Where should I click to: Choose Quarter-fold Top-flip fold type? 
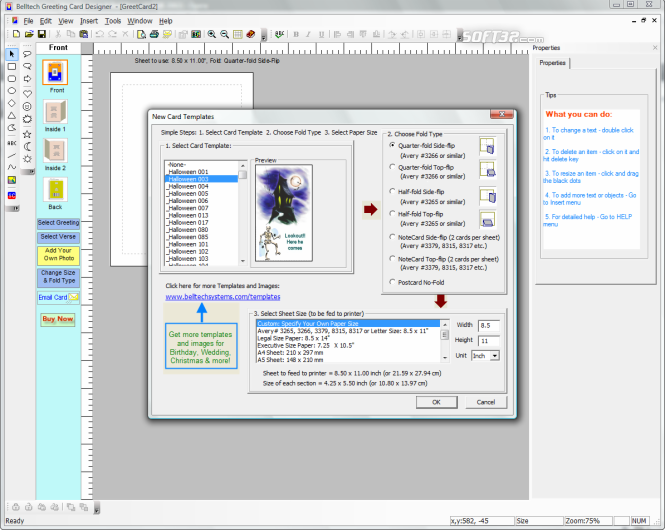click(x=392, y=167)
